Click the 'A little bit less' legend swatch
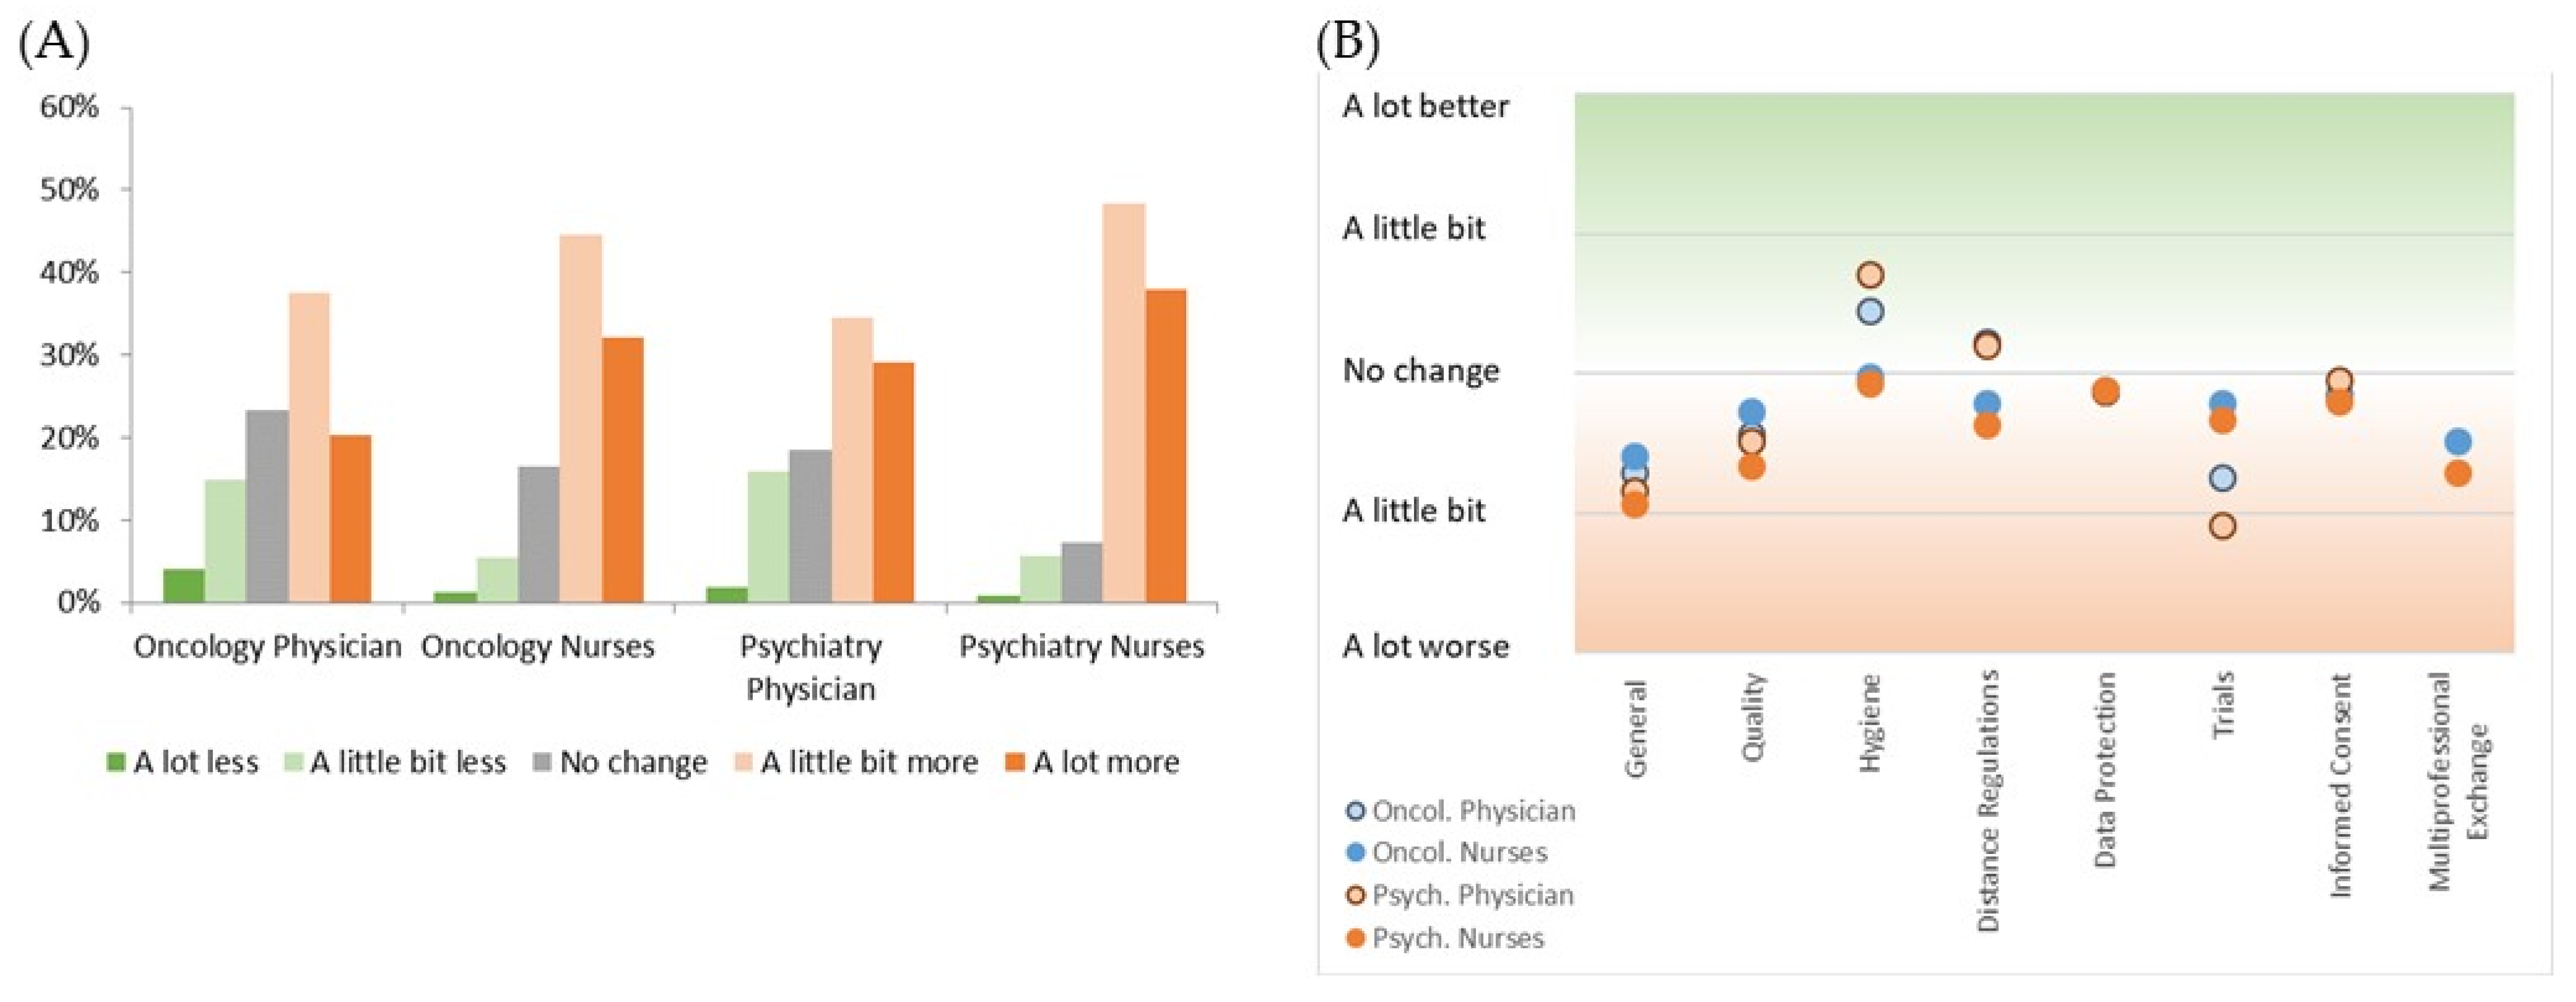 293,763
